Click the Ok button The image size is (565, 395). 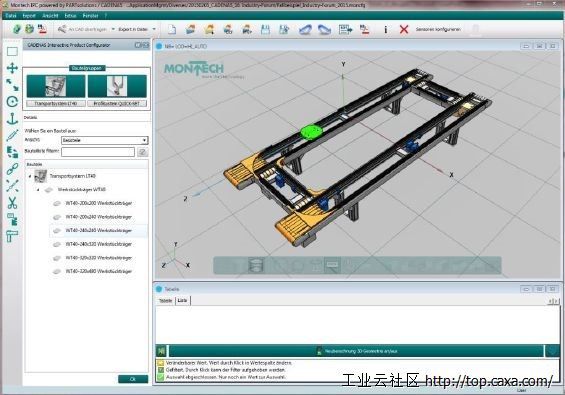point(133,379)
